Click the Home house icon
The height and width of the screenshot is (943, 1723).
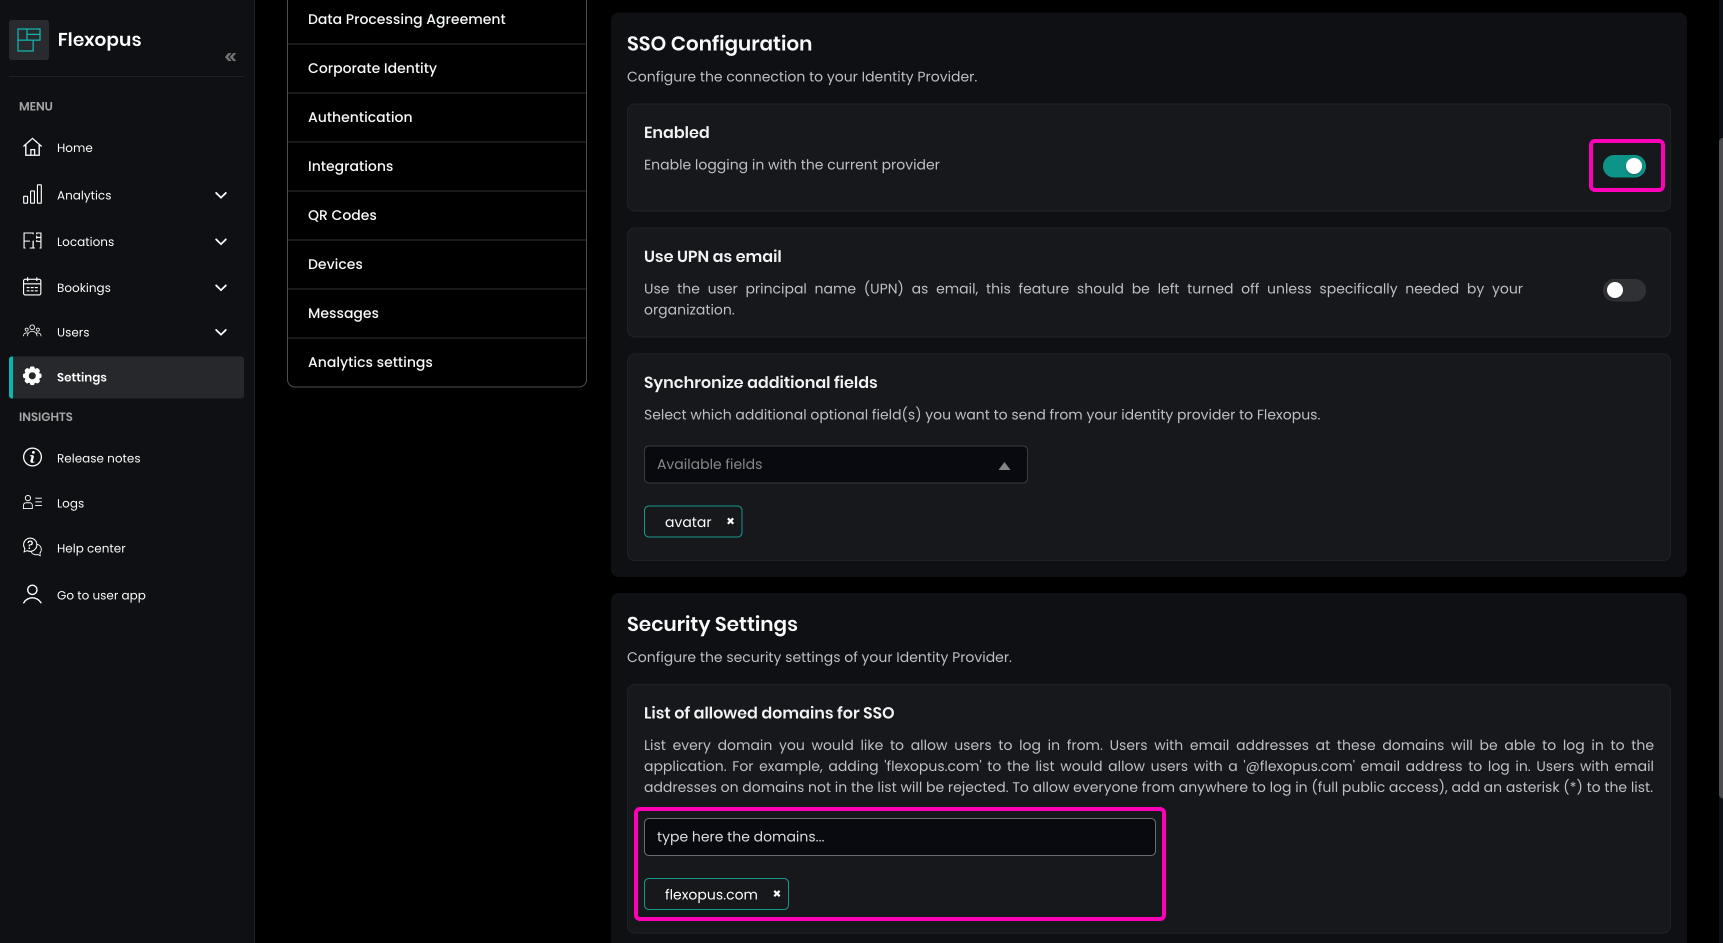(33, 147)
